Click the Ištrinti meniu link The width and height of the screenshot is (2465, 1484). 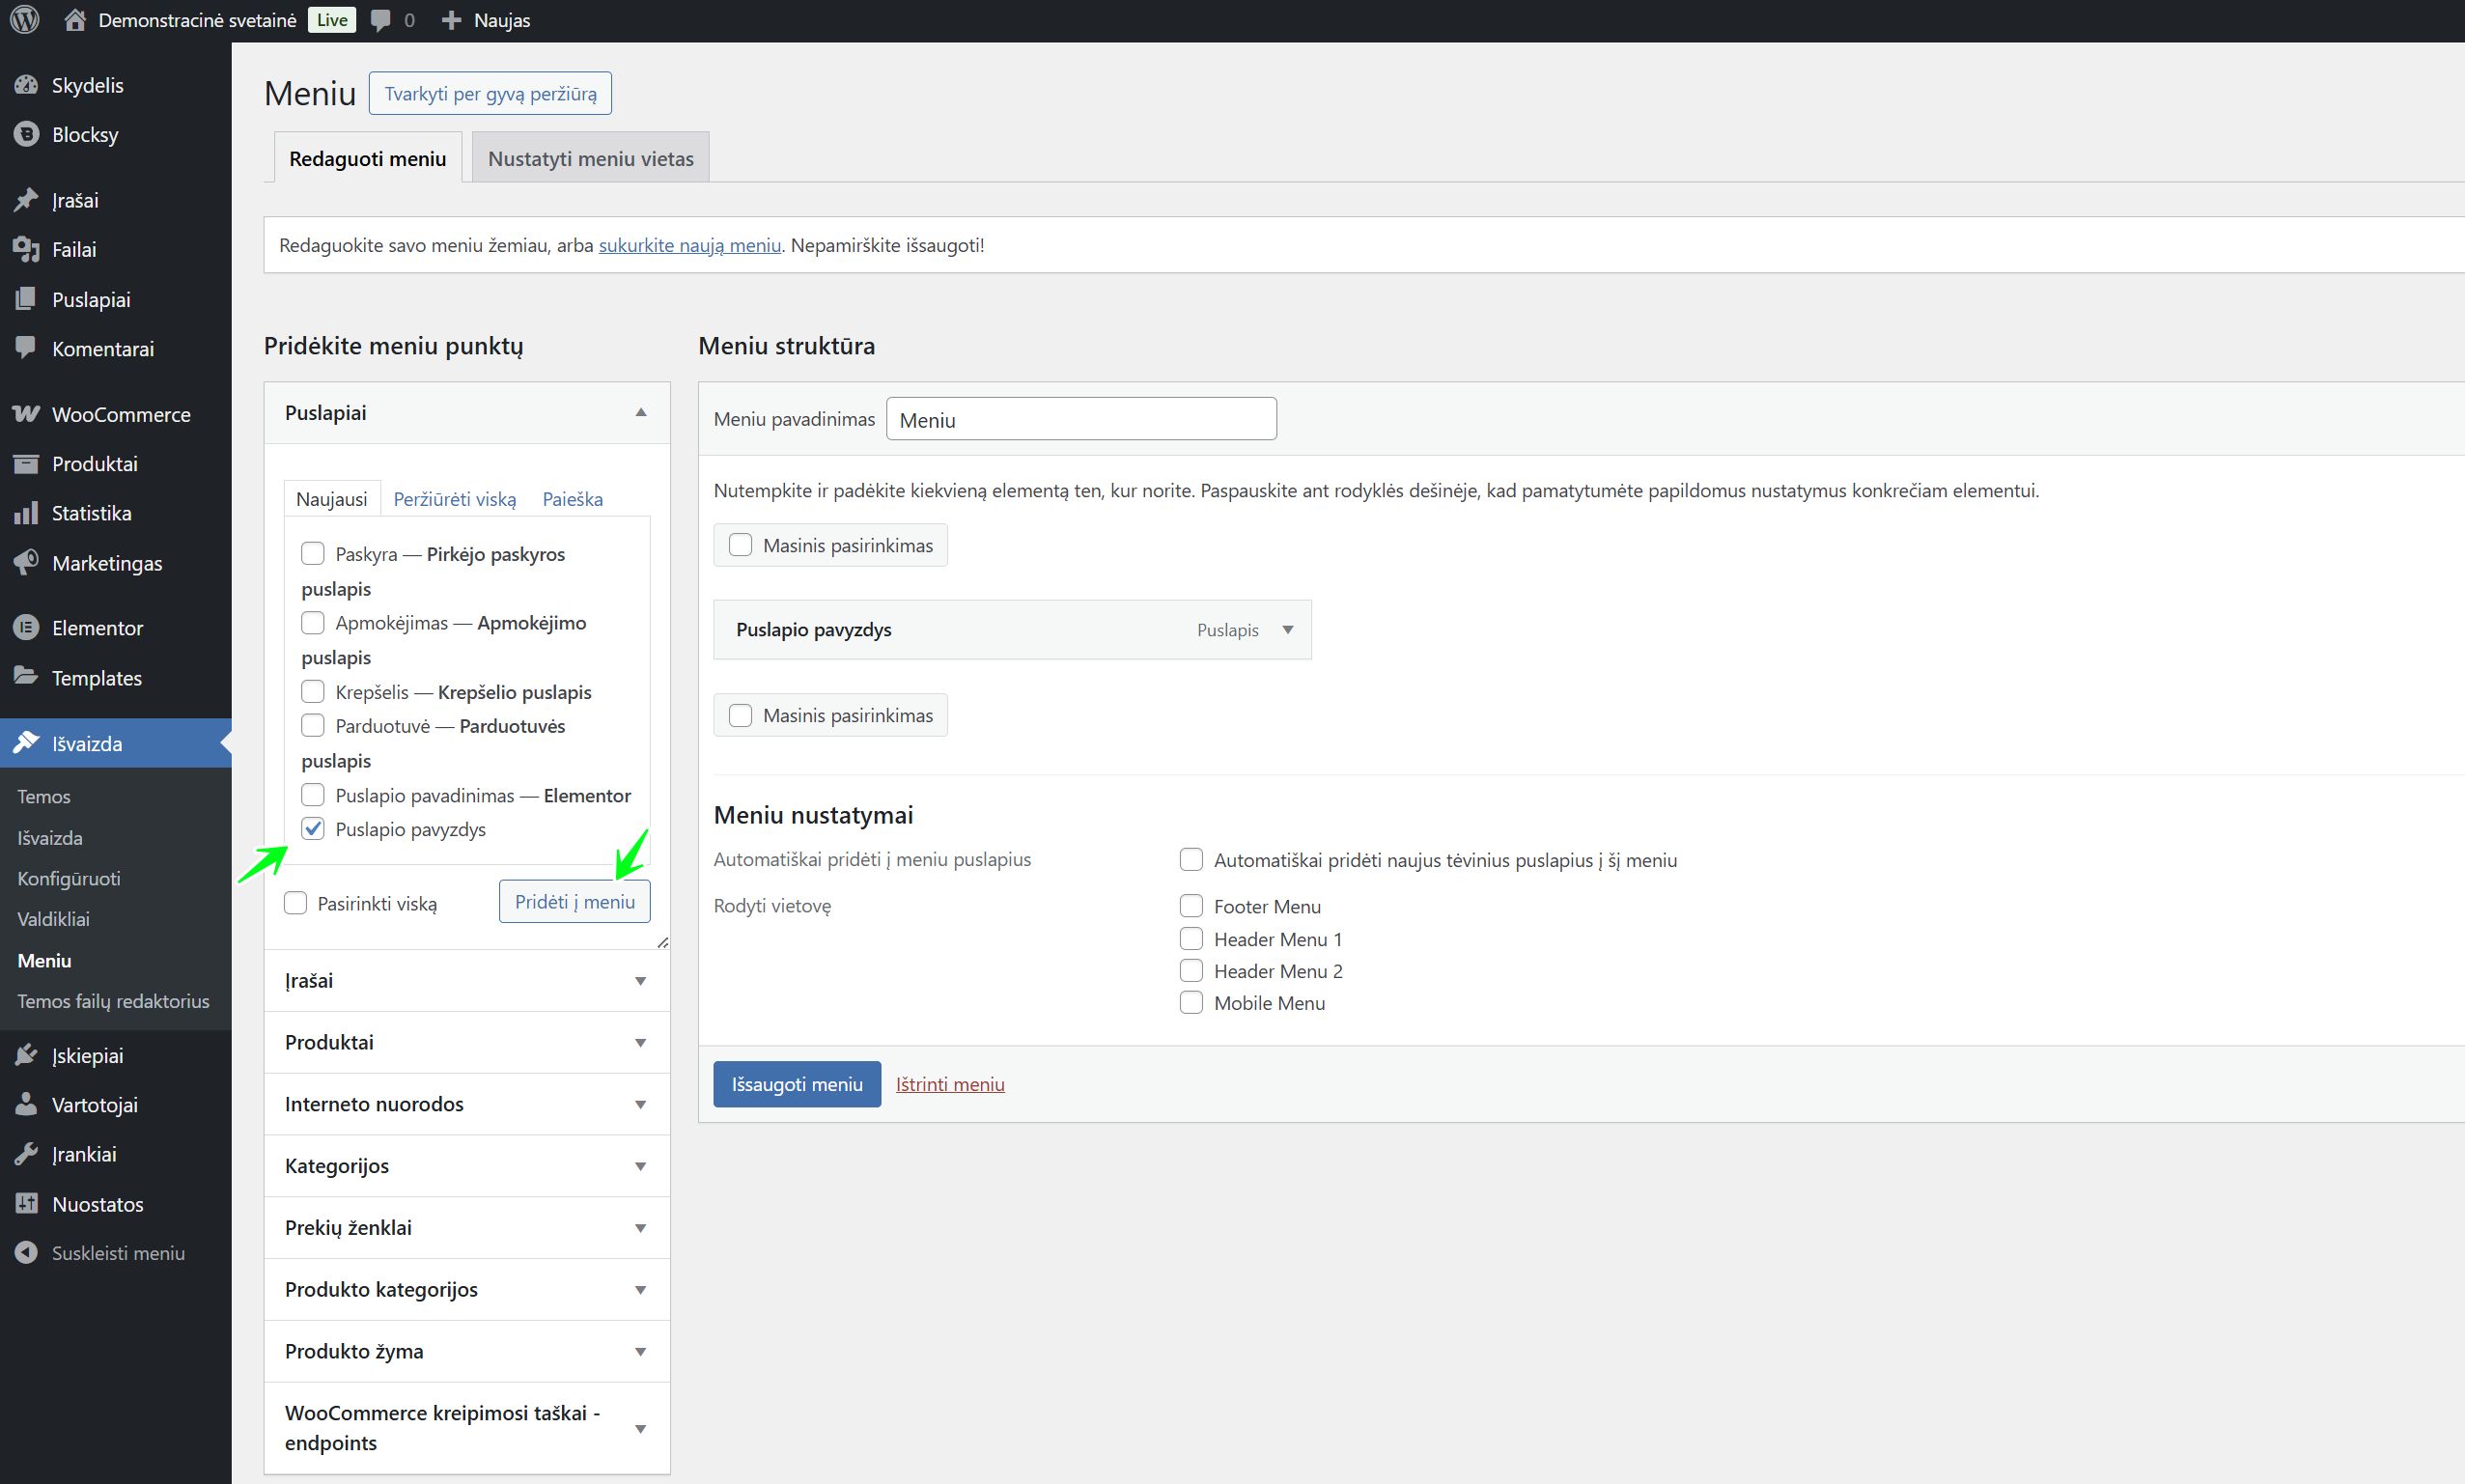[950, 1084]
